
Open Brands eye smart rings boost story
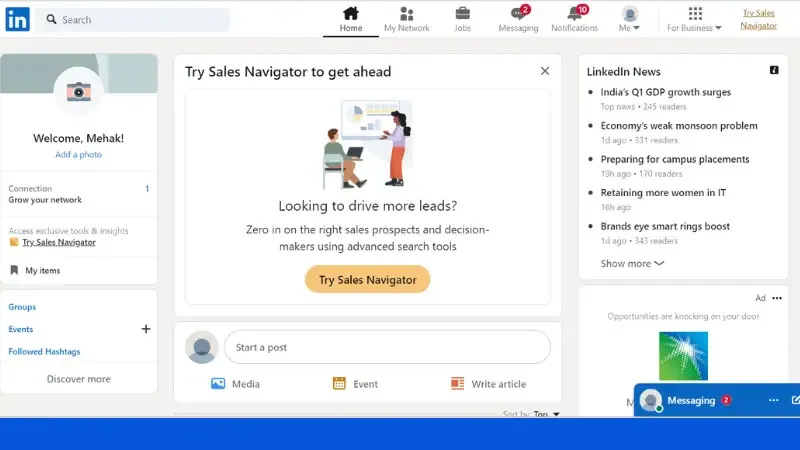[665, 226]
